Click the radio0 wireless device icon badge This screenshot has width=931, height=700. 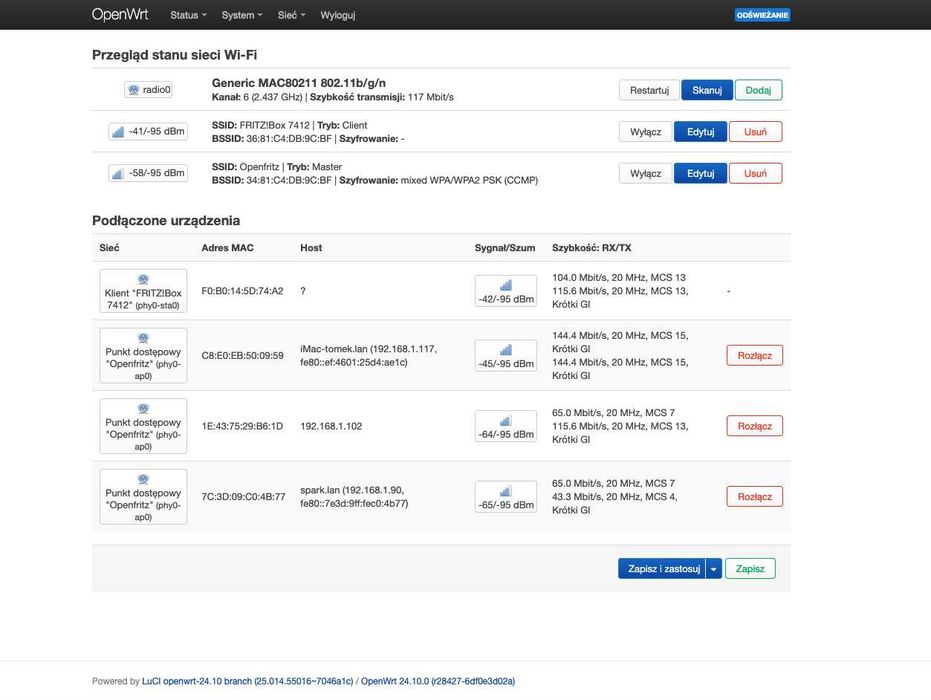pos(148,90)
